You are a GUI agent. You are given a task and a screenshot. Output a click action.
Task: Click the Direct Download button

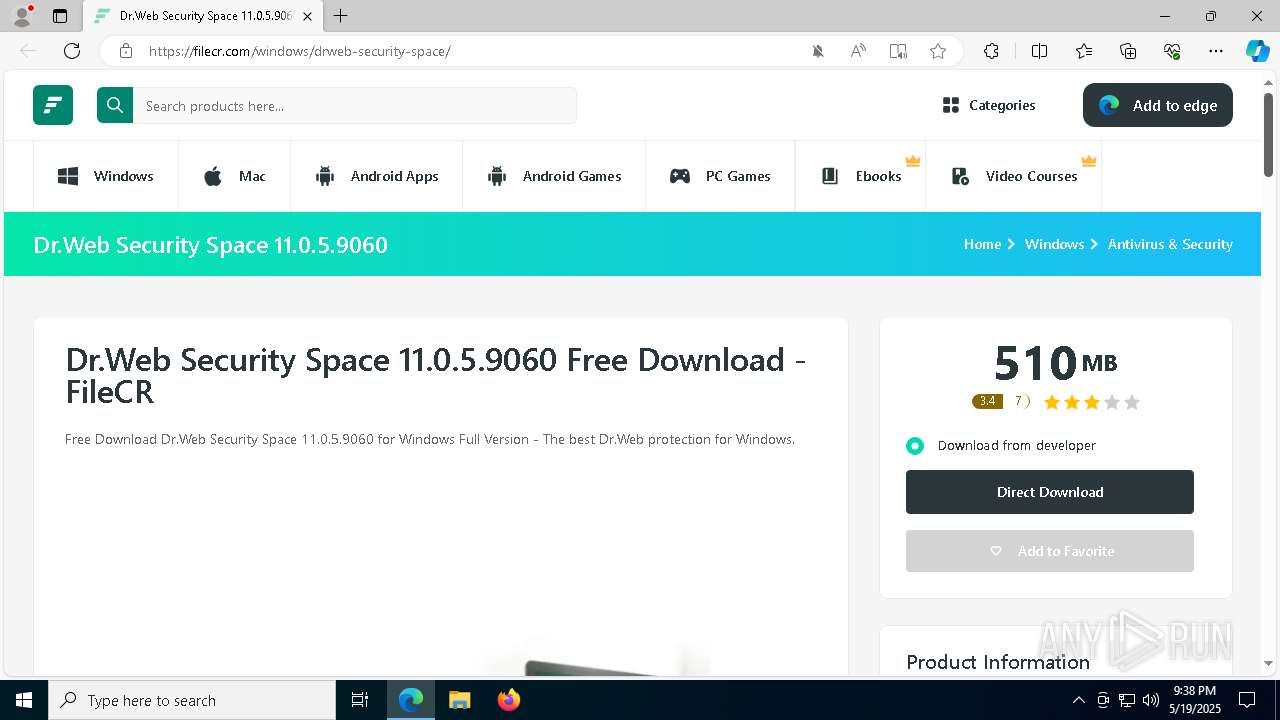click(x=1050, y=492)
